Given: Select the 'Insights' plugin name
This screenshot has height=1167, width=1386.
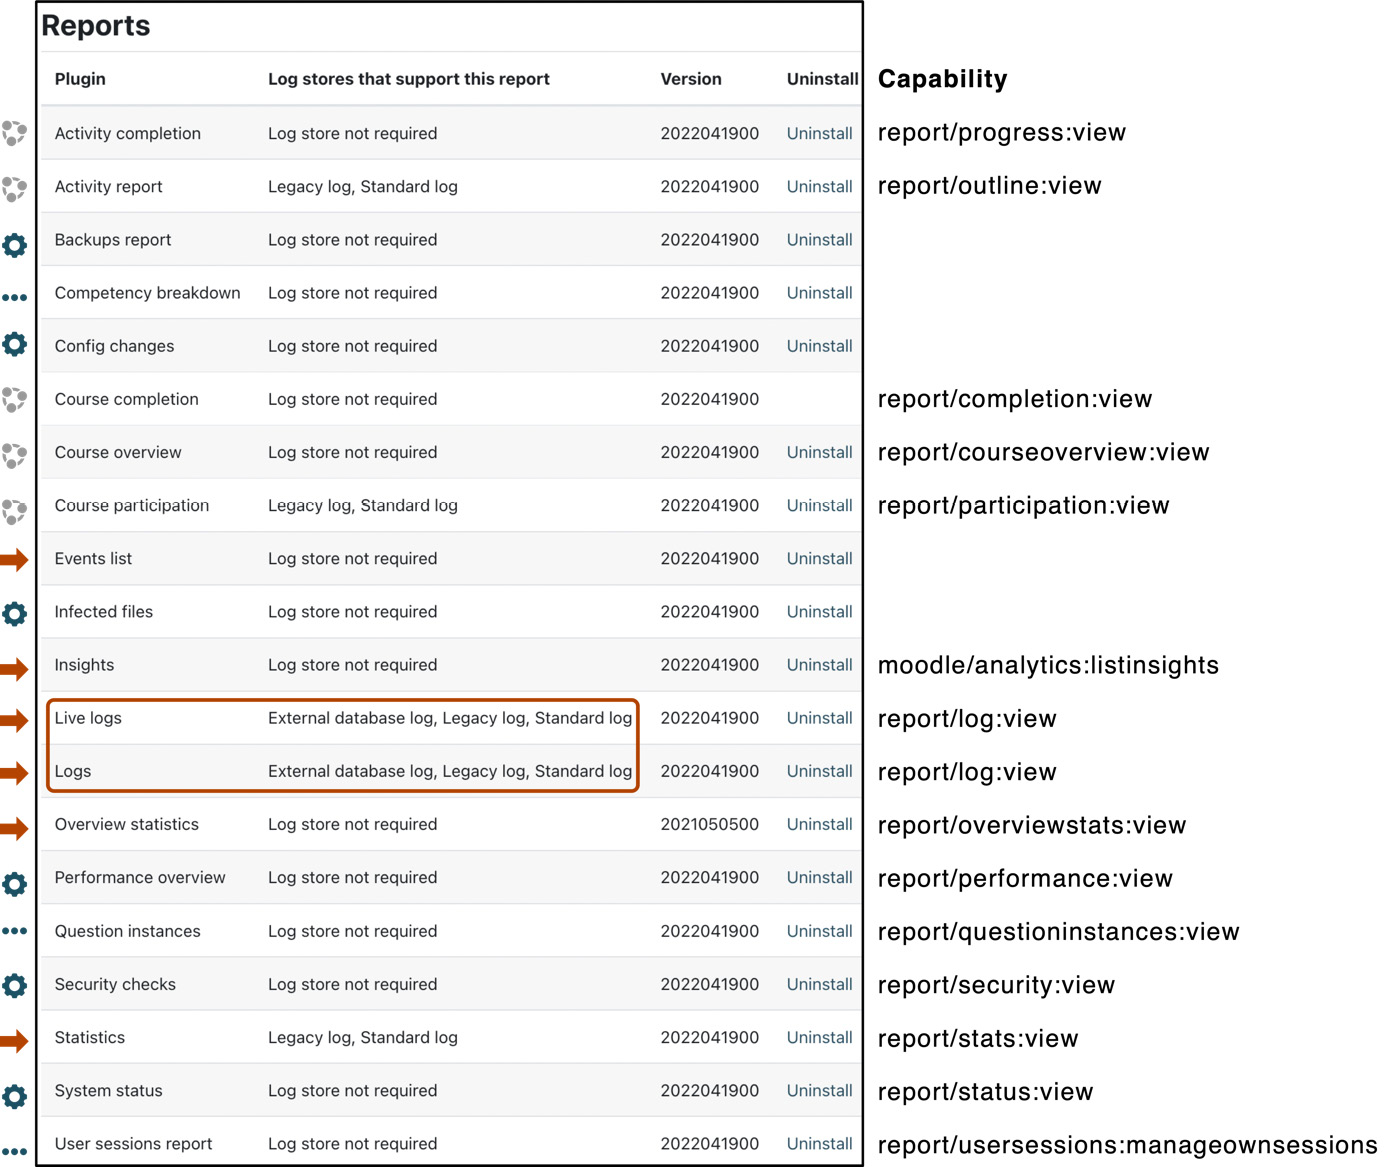Looking at the screenshot, I should (x=84, y=665).
